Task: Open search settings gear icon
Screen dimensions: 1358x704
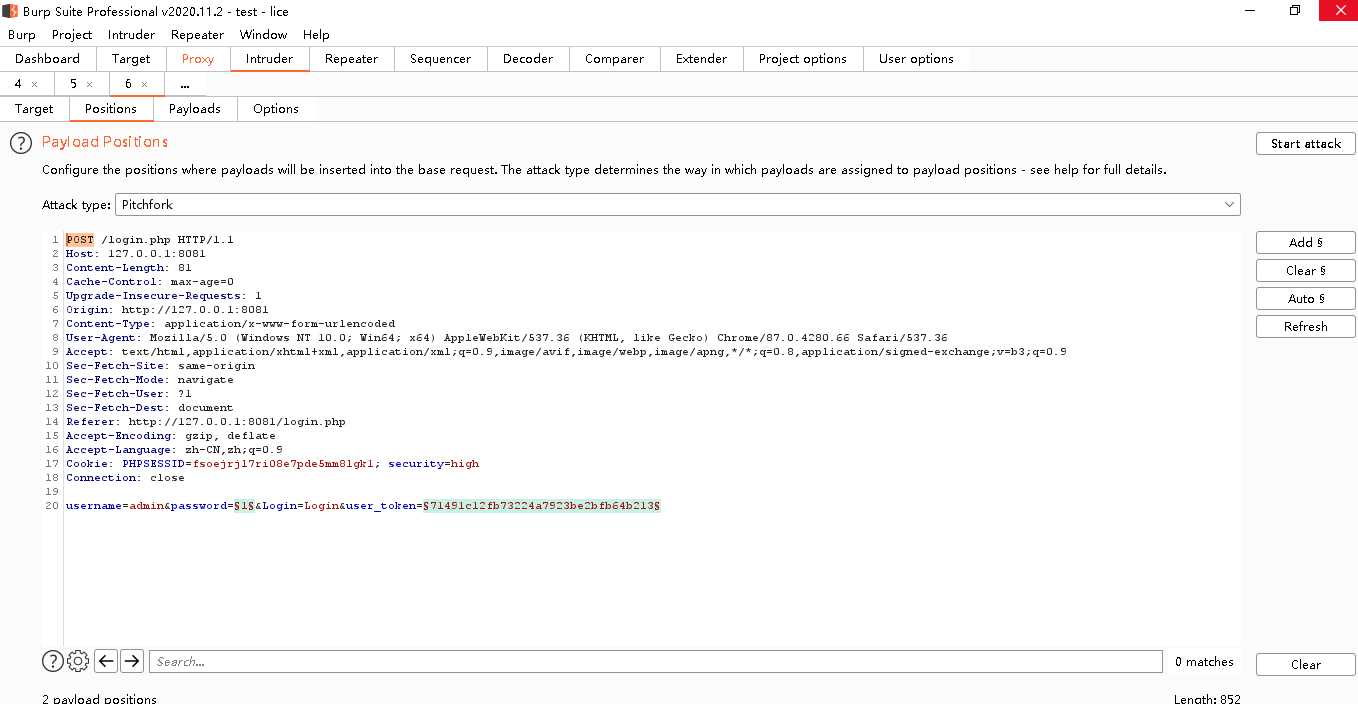Action: tap(78, 661)
